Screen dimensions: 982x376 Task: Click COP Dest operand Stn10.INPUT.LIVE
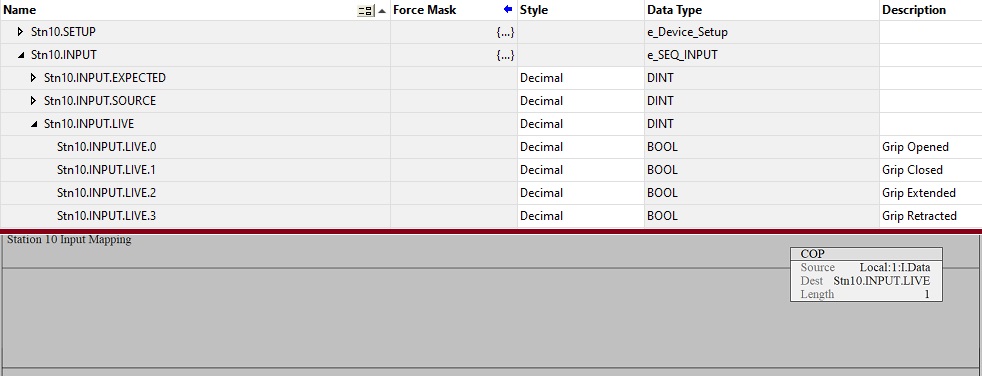882,281
